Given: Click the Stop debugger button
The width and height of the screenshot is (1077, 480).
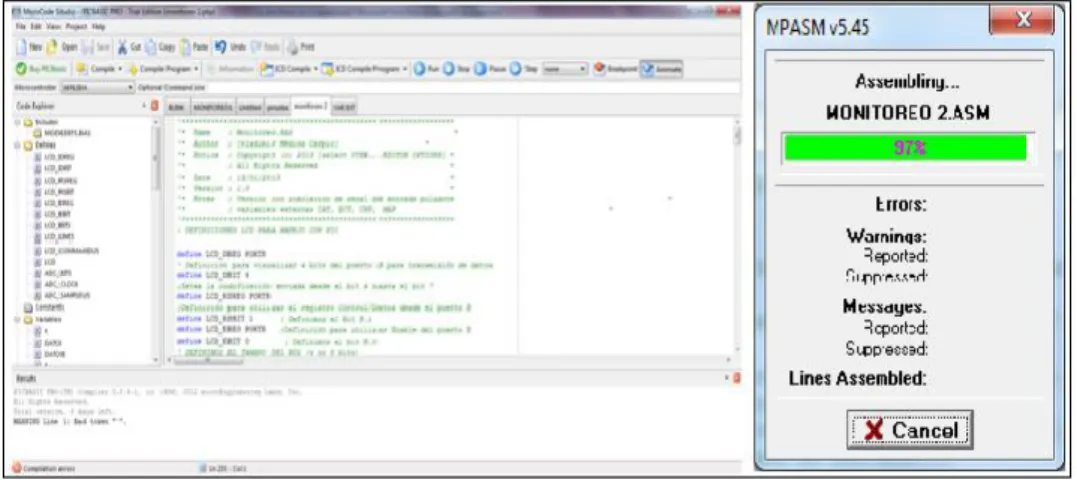Looking at the screenshot, I should coord(455,69).
